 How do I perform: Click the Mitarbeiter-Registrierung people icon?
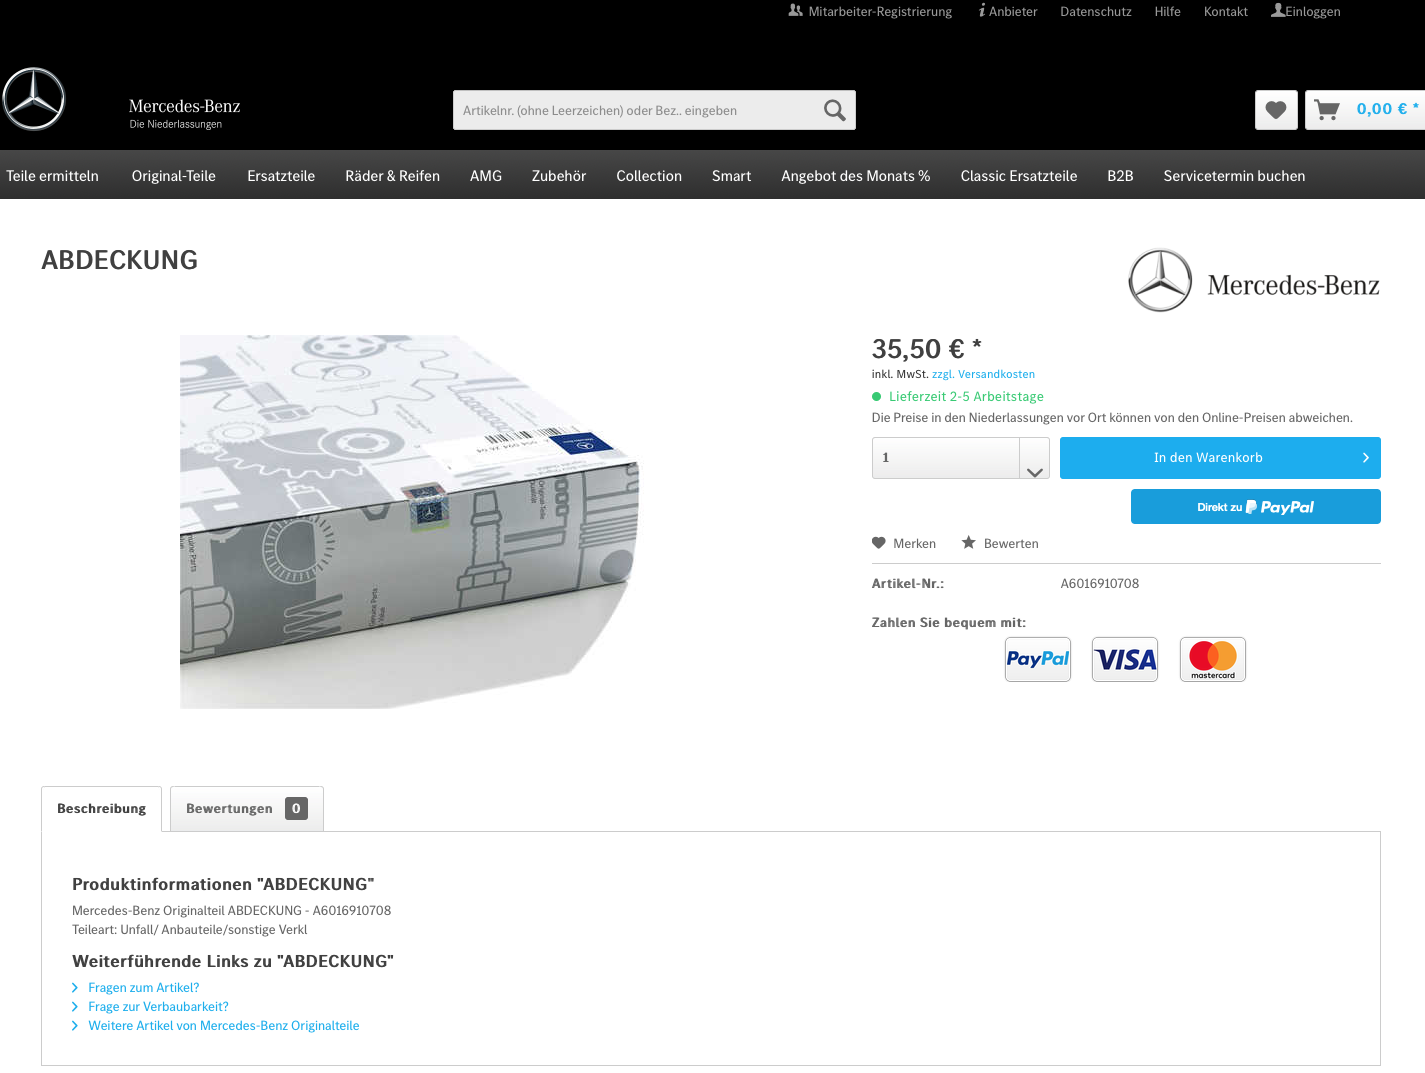pyautogui.click(x=796, y=11)
